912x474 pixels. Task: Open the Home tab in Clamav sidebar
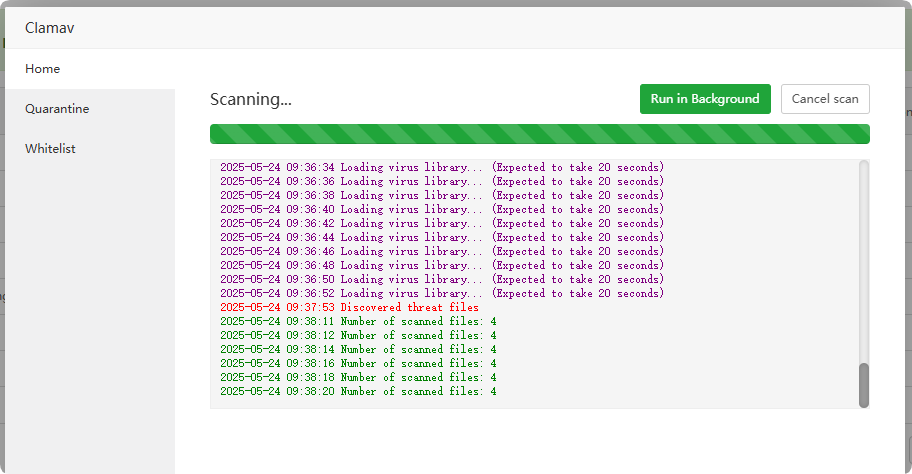click(x=90, y=69)
